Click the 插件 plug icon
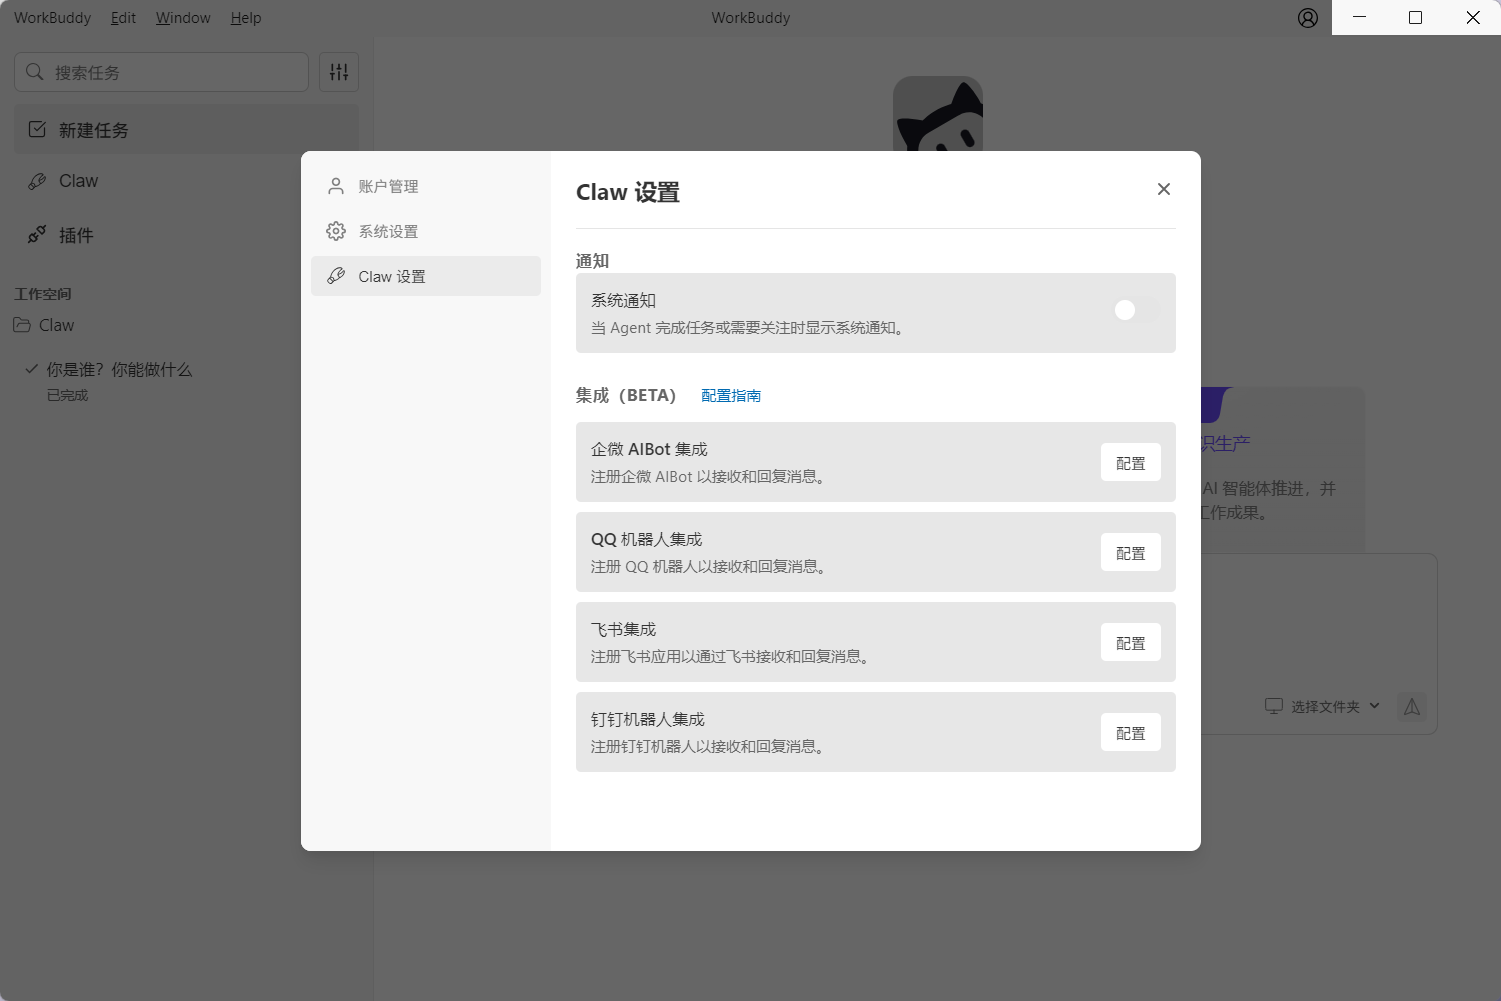1501x1001 pixels. 37,235
